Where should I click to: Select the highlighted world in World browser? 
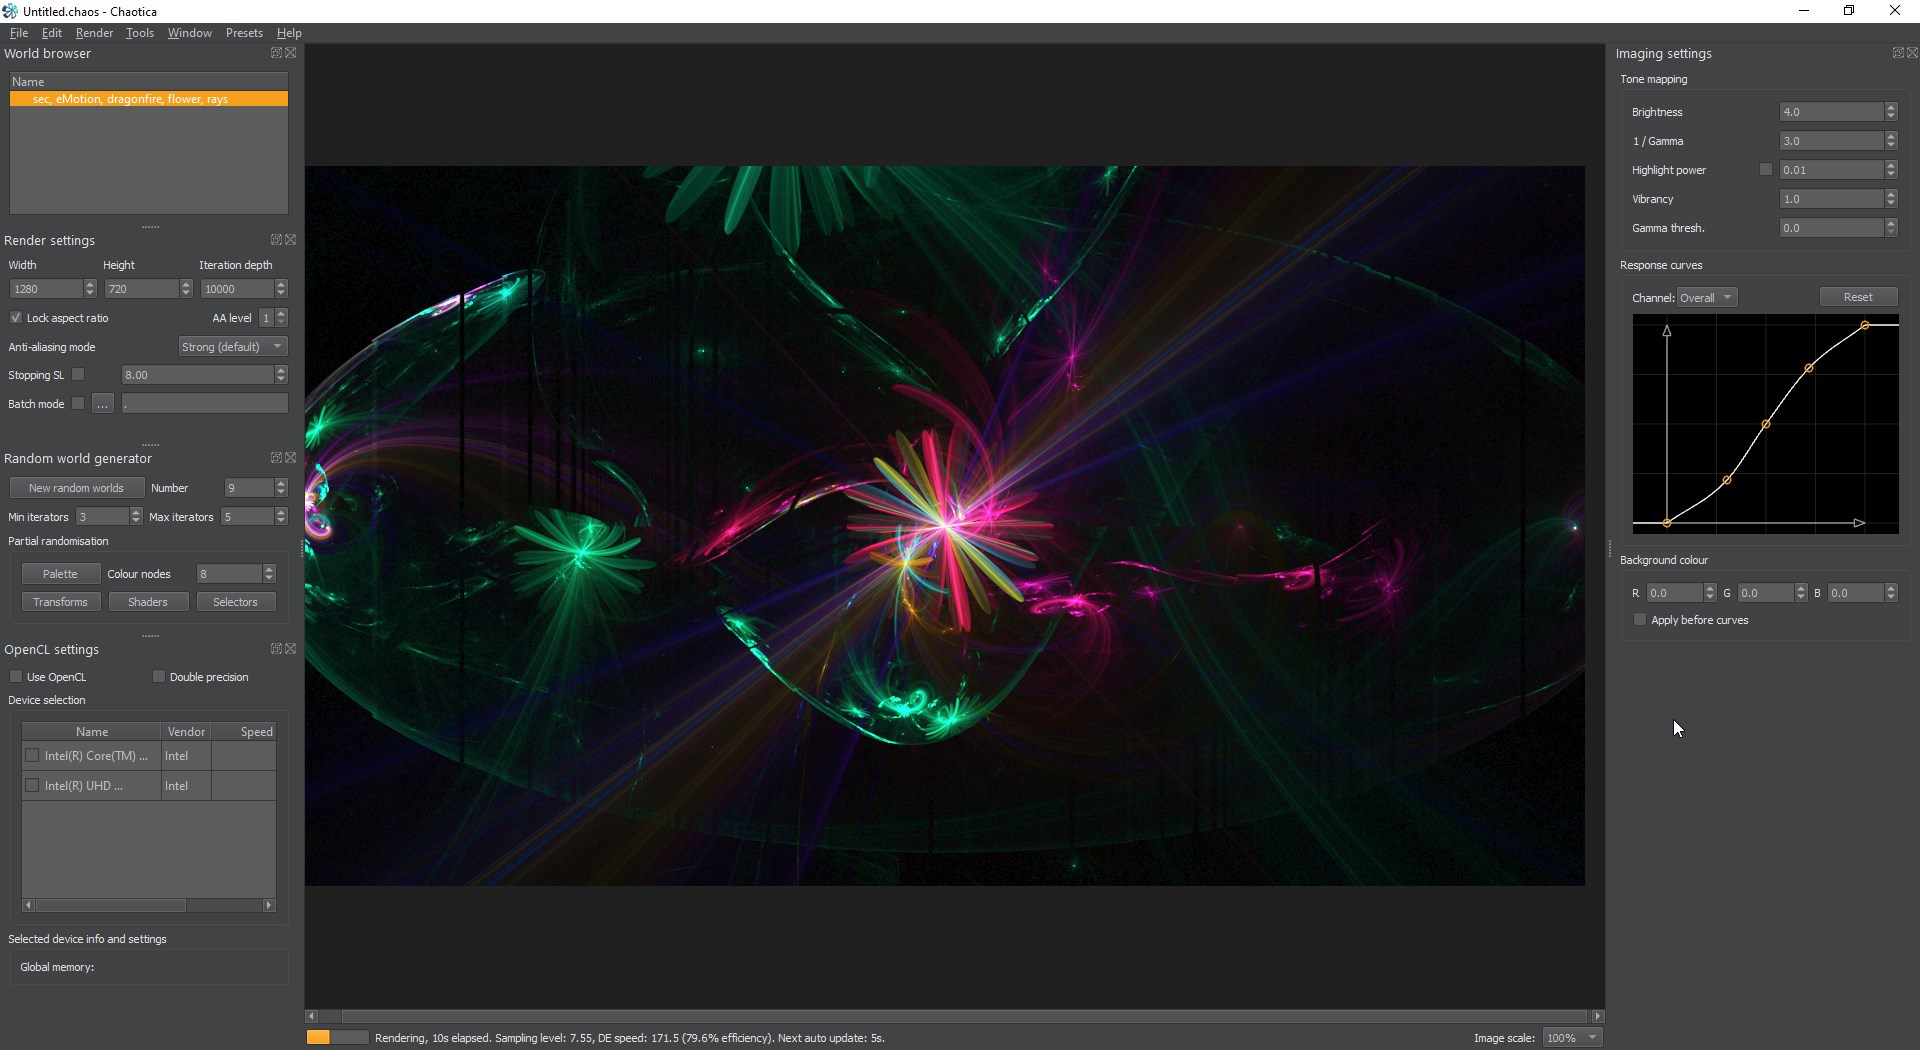[148, 99]
